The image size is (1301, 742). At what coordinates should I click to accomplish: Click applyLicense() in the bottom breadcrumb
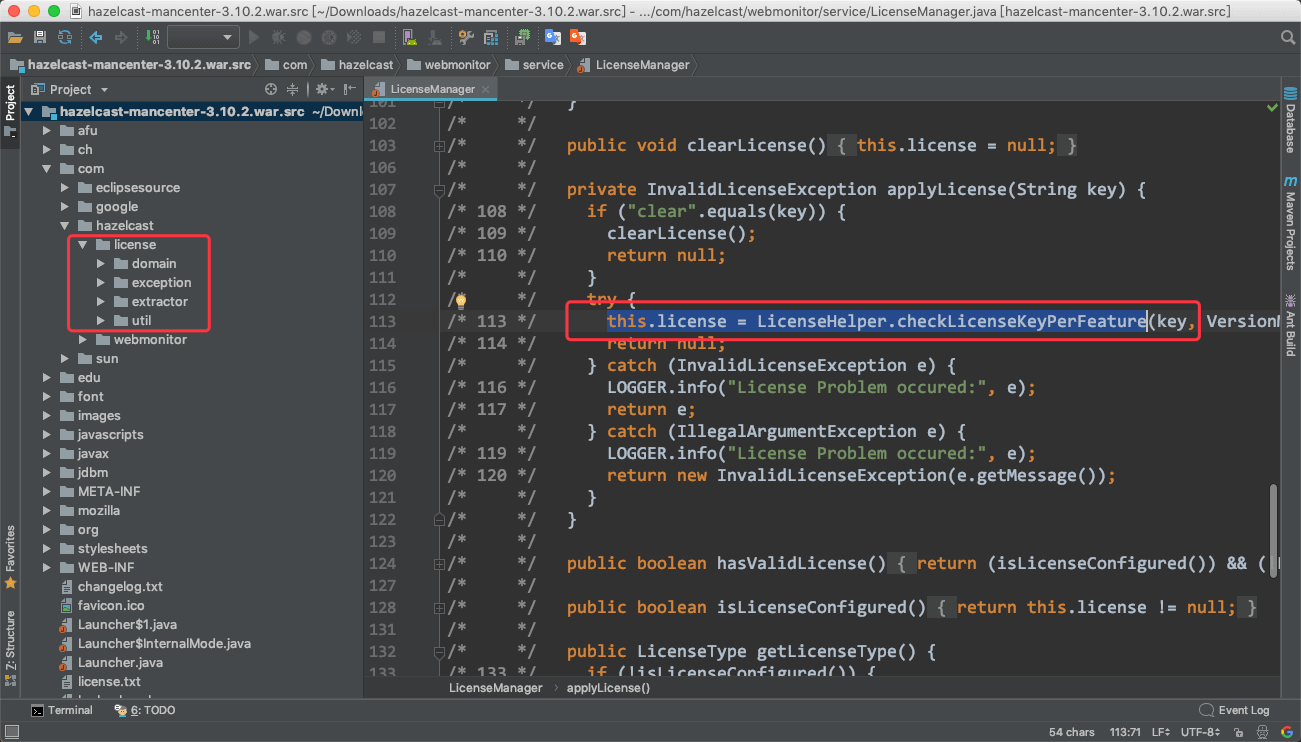coord(608,688)
